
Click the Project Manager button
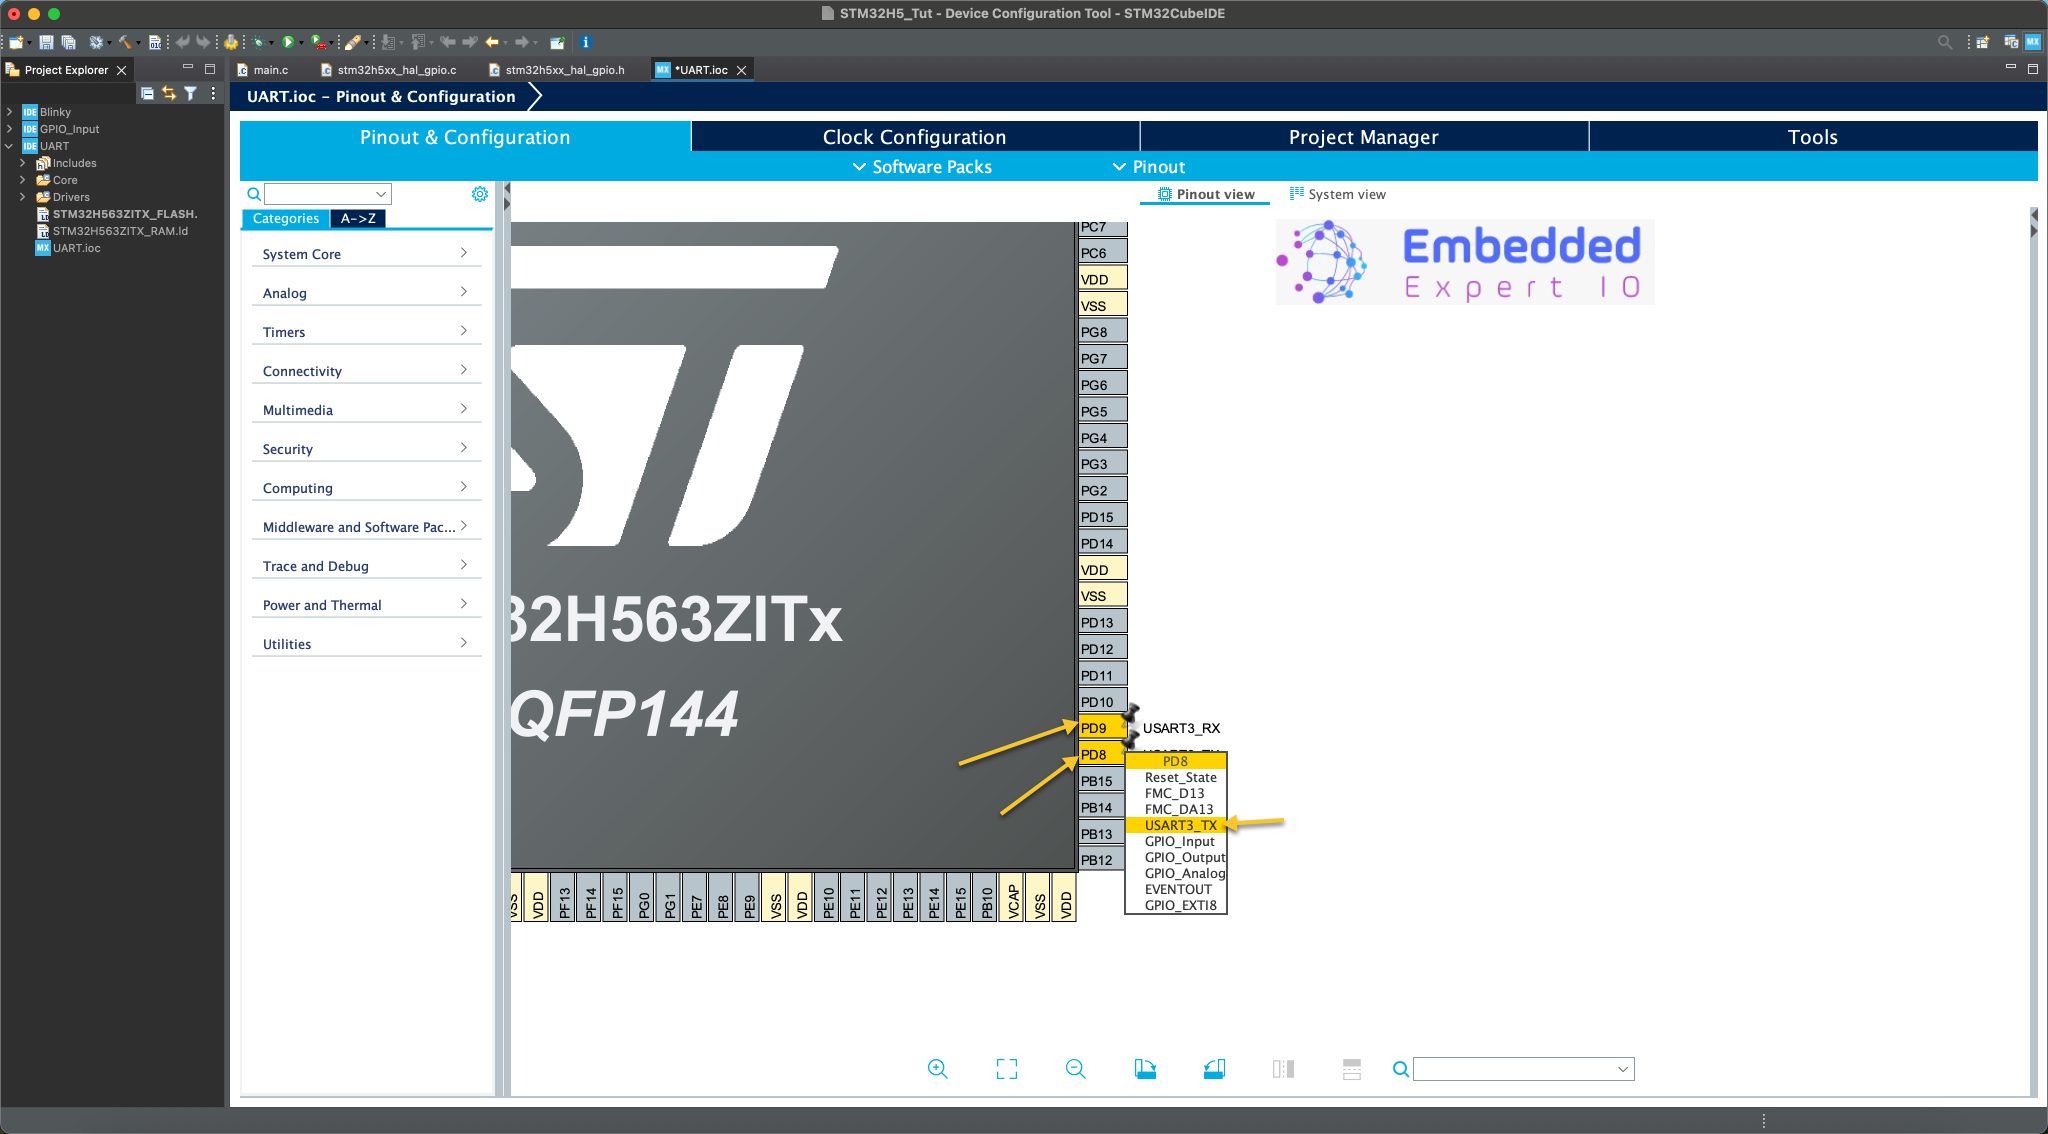point(1362,136)
